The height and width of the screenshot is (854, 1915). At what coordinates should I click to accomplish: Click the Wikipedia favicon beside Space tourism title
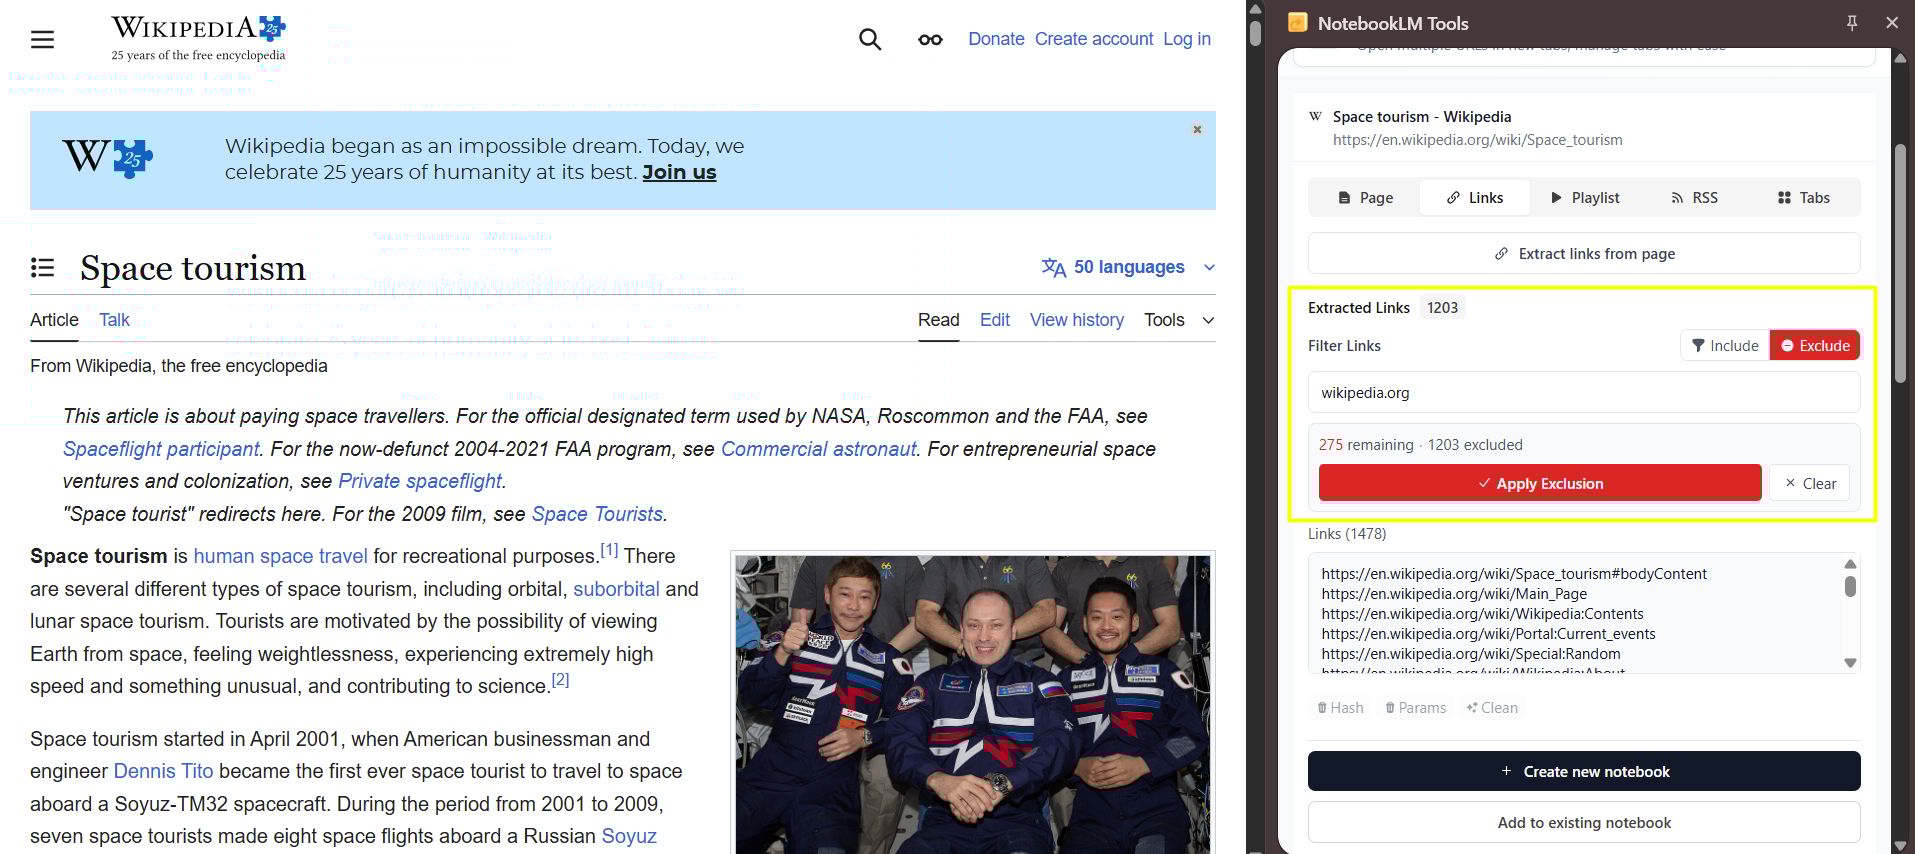[1316, 117]
